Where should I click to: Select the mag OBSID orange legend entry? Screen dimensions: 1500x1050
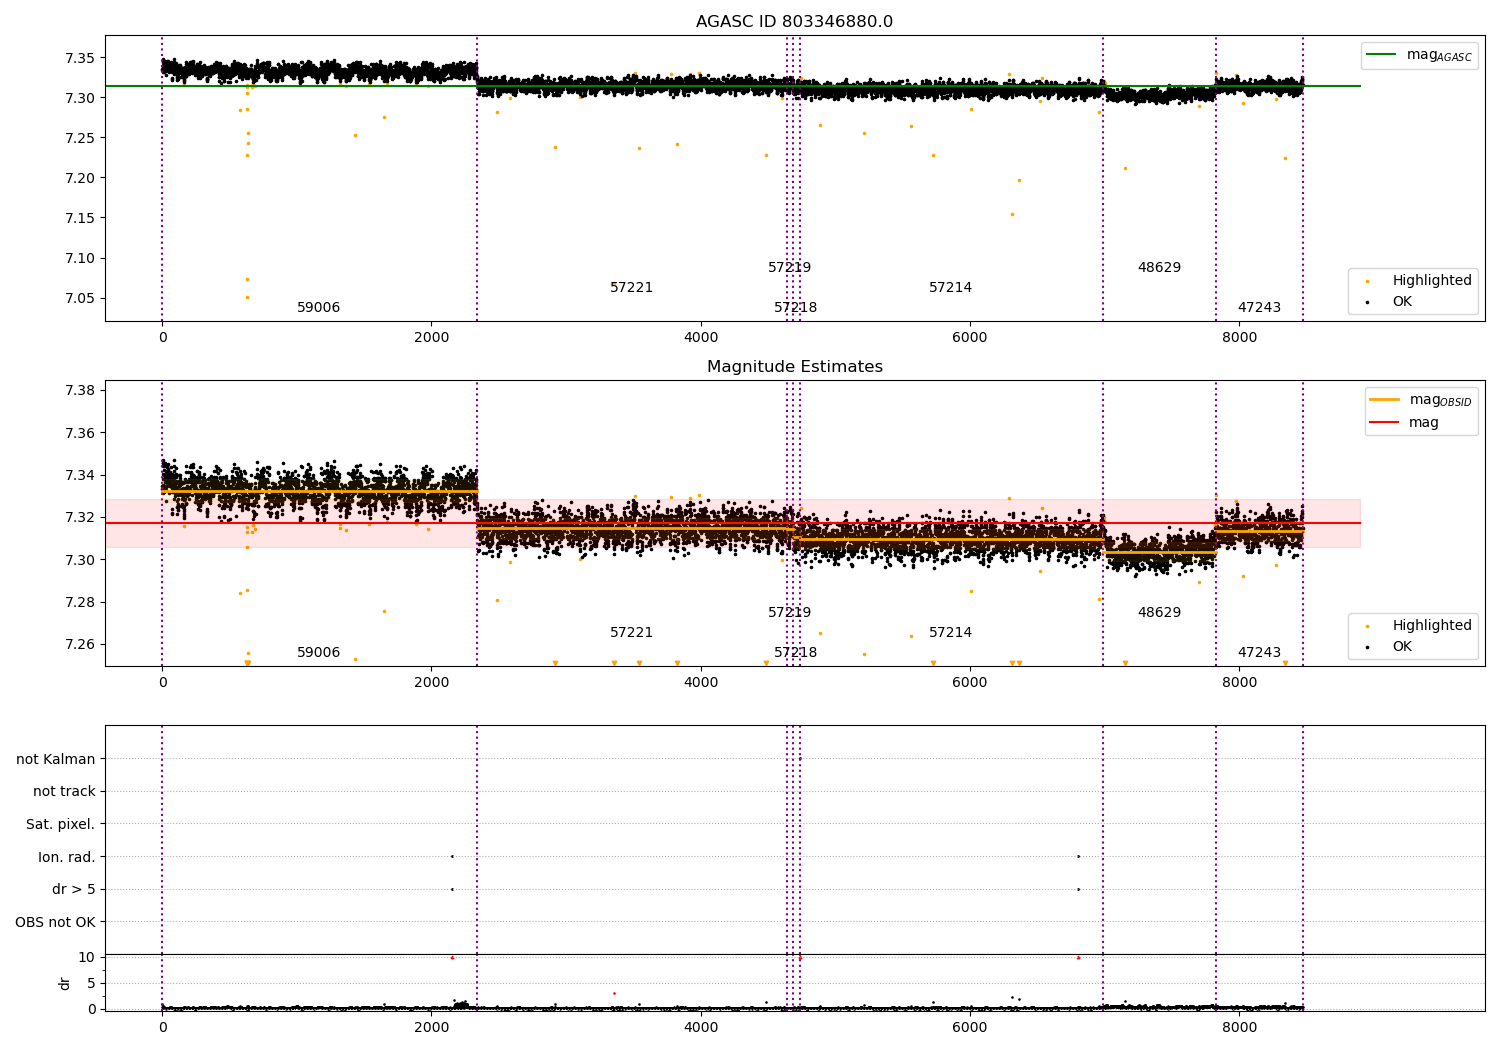pos(1420,400)
